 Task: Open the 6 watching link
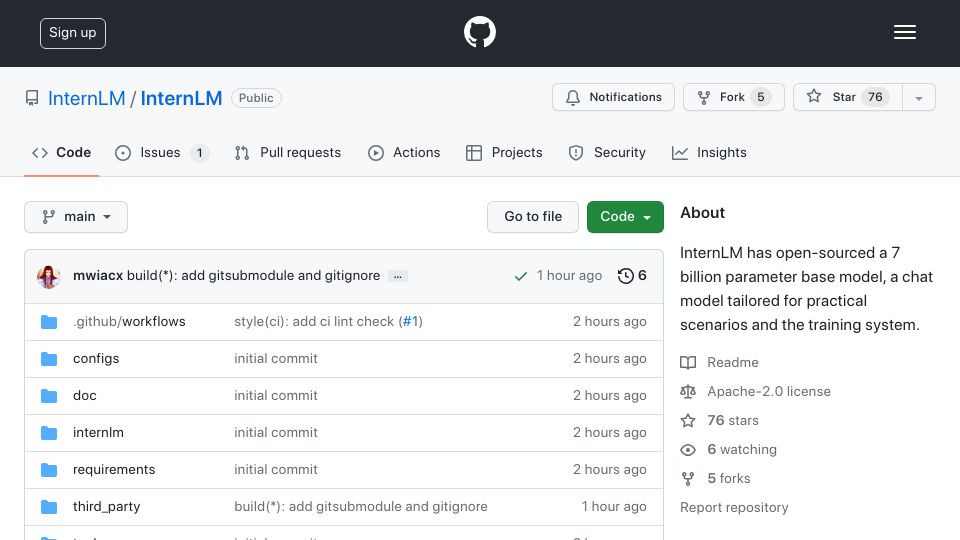click(742, 449)
